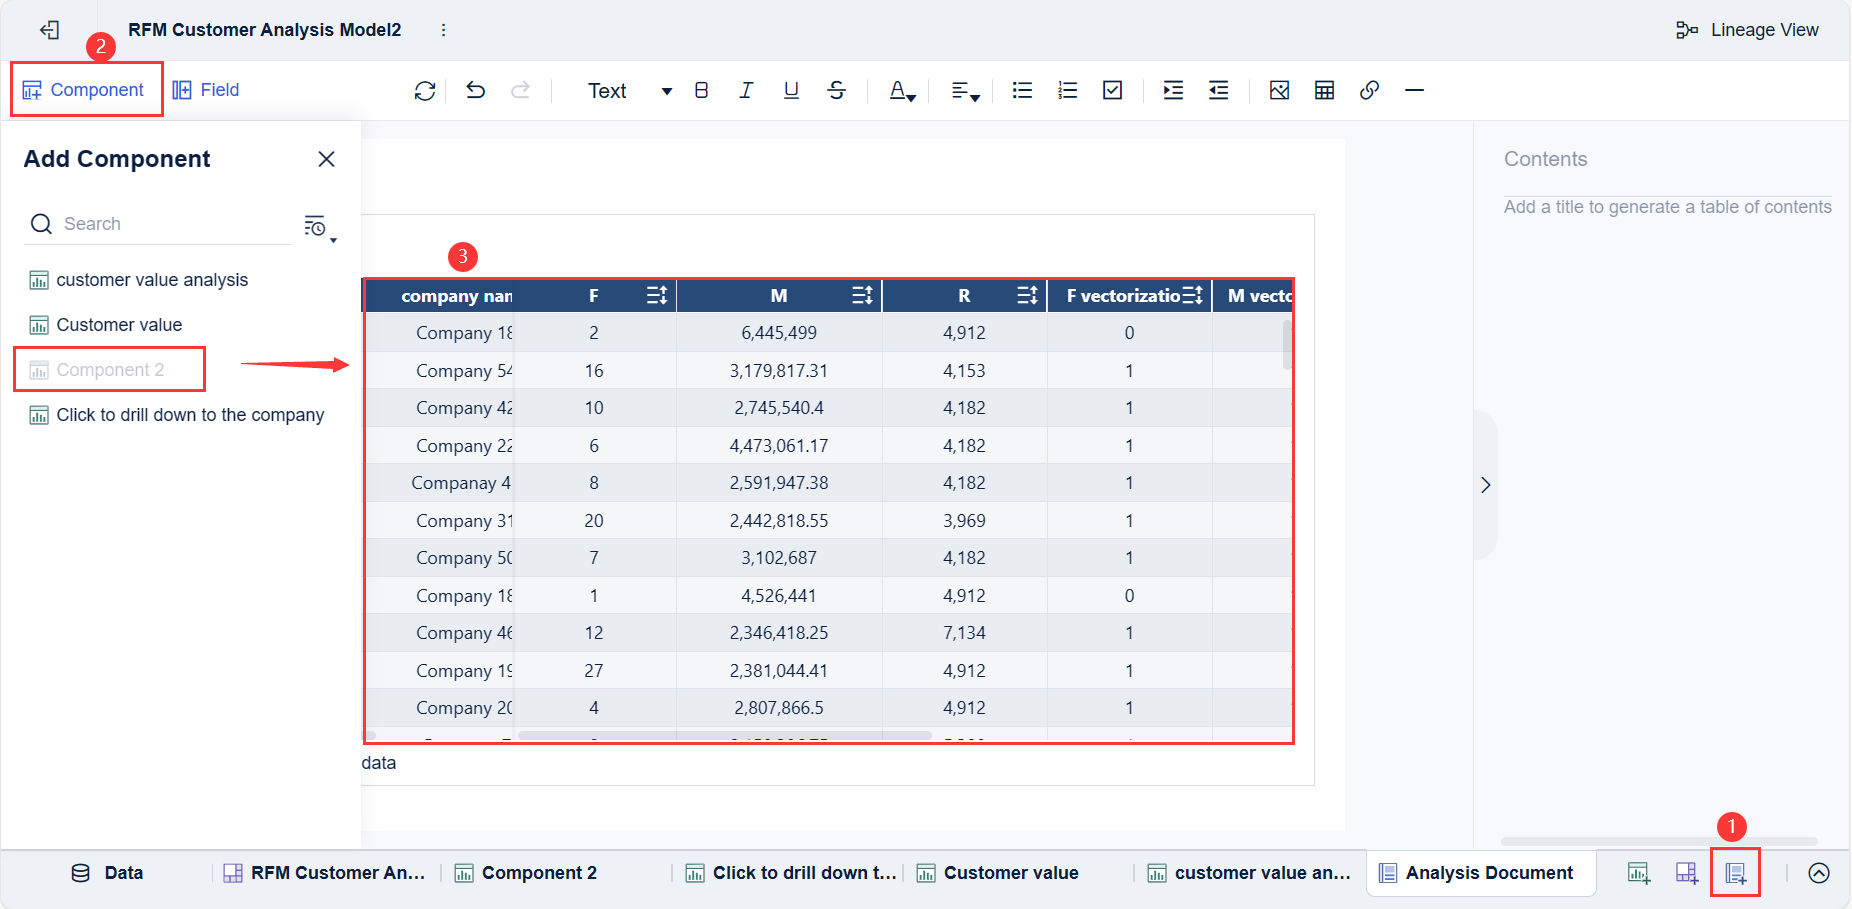
Task: Expand the Contents side panel chevron
Action: click(1486, 484)
